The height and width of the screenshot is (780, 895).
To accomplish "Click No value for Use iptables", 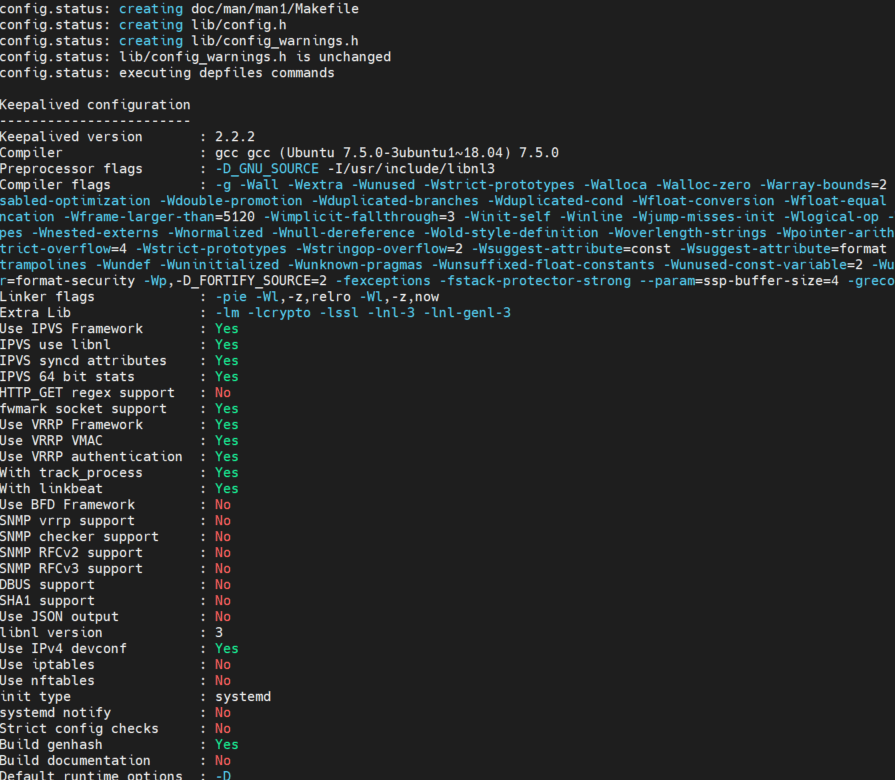I will pos(223,664).
